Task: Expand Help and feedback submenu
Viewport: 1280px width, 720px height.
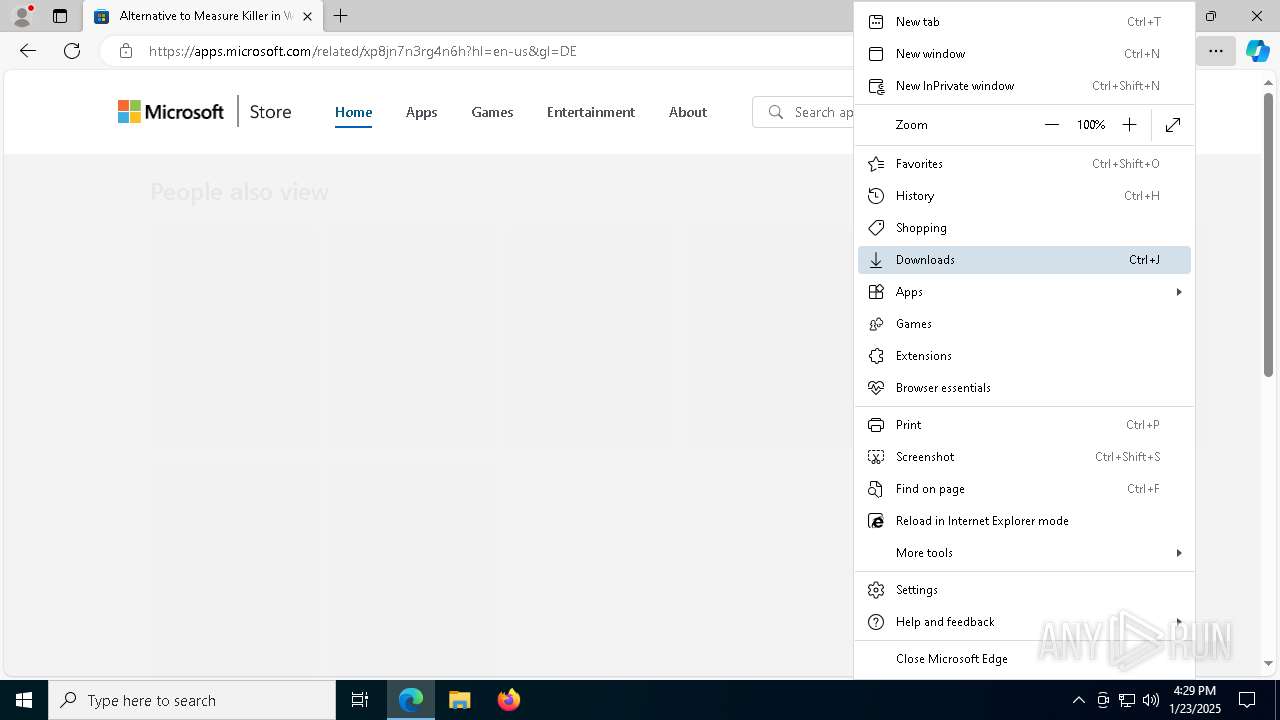Action: tap(1024, 621)
